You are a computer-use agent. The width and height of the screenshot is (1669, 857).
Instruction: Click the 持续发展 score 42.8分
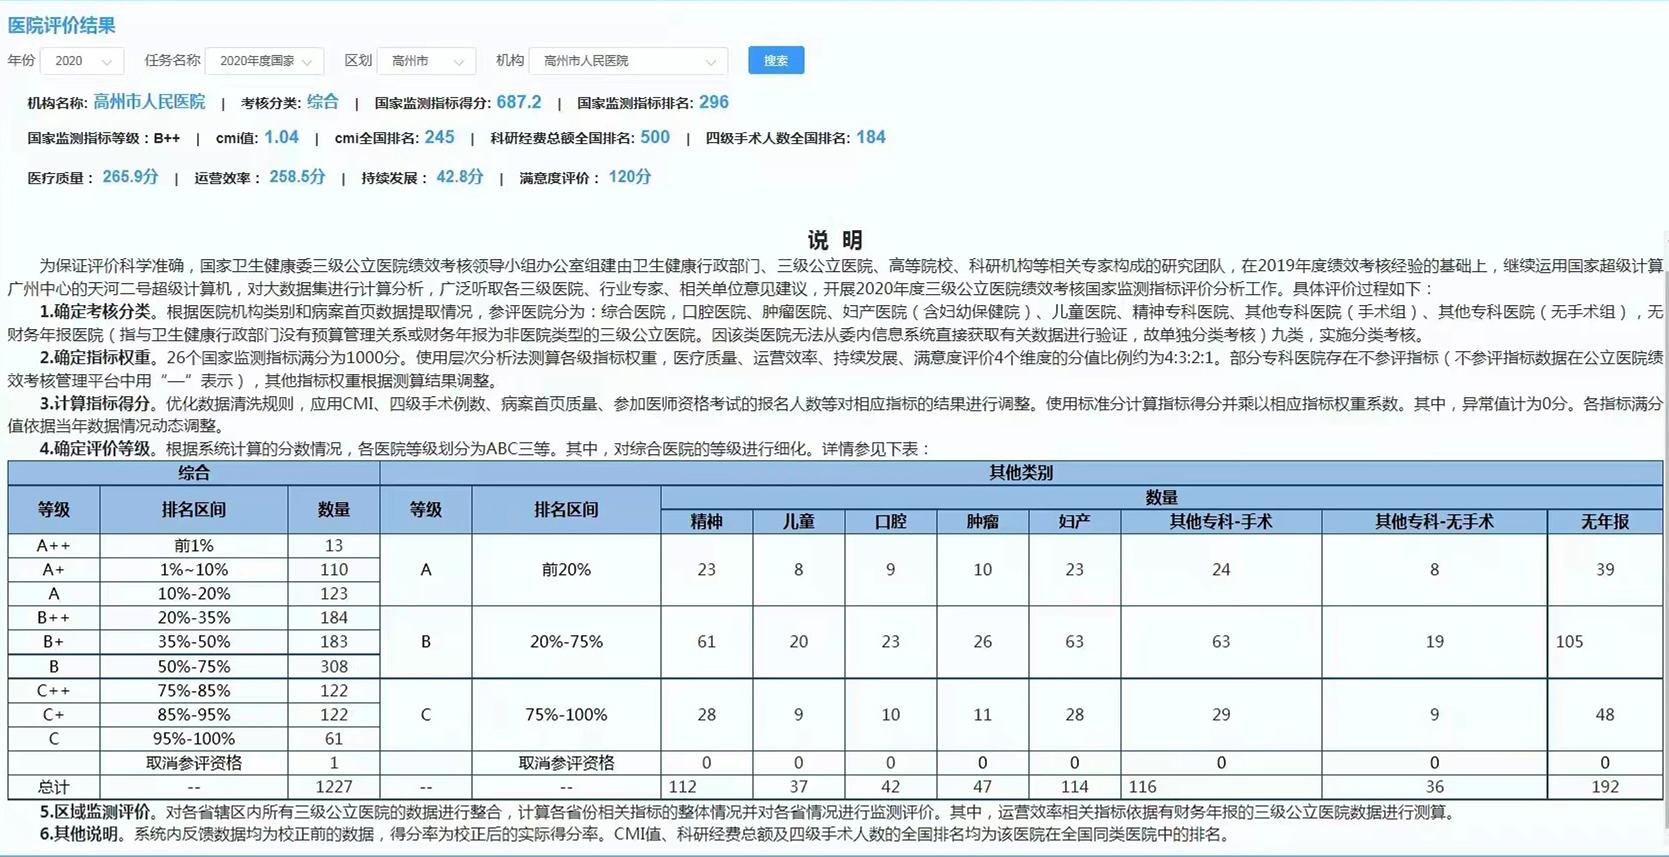(460, 177)
